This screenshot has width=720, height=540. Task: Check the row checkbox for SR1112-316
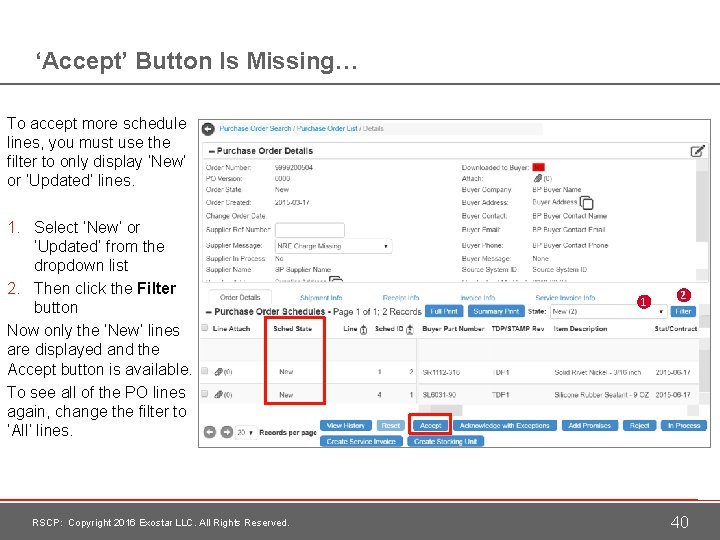[x=205, y=371]
